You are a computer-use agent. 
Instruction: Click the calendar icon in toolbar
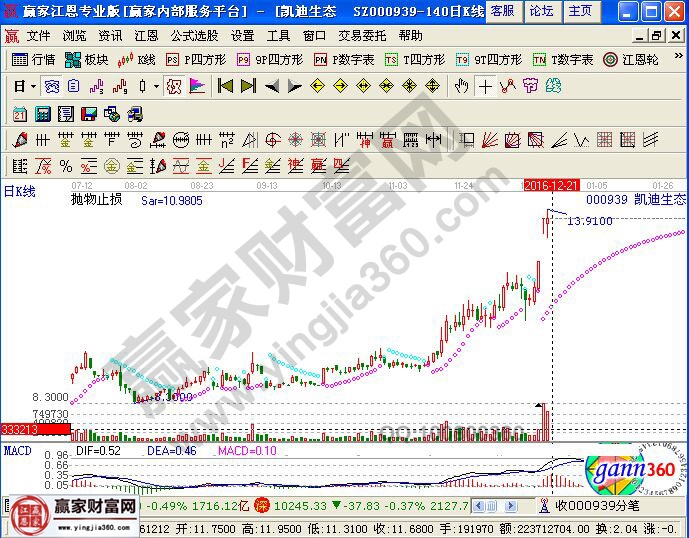pyautogui.click(x=20, y=113)
